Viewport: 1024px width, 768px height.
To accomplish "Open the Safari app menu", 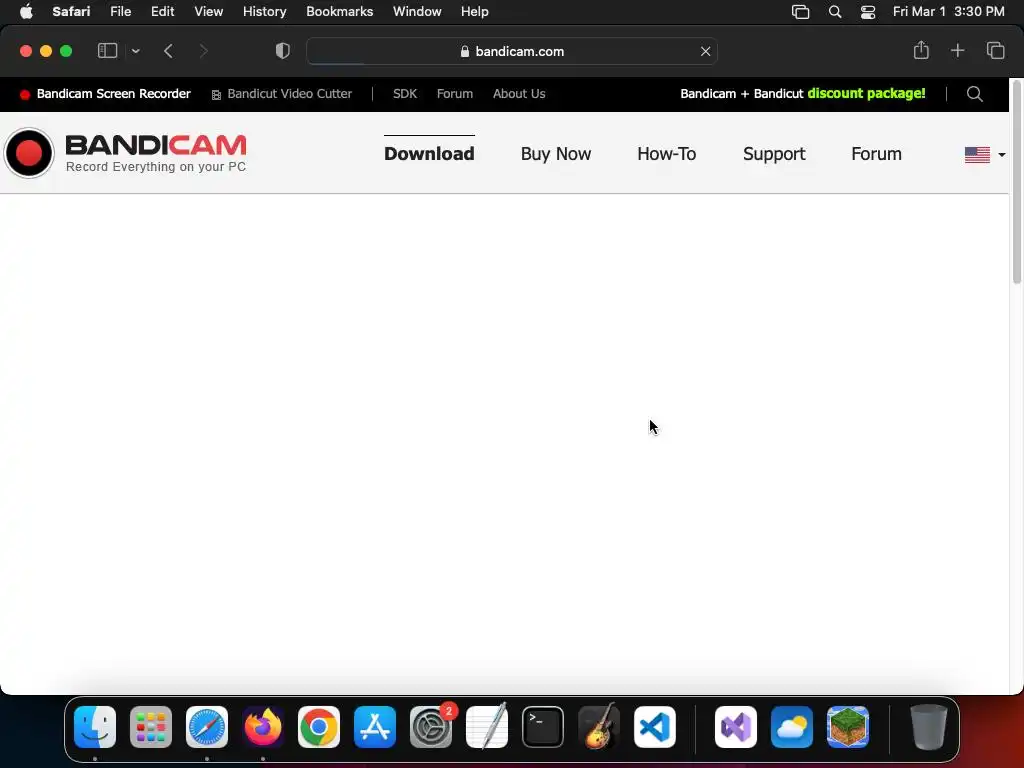I will click(x=71, y=12).
